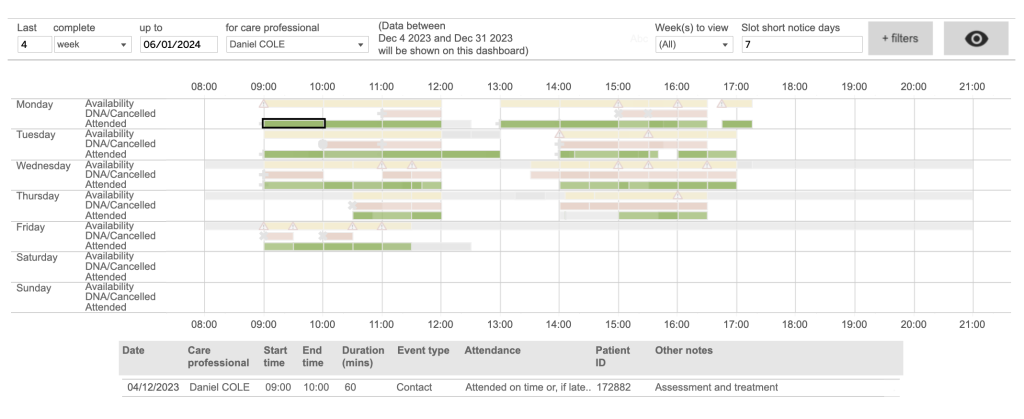Select the 04/12/2023 appointment table row

click(510, 387)
